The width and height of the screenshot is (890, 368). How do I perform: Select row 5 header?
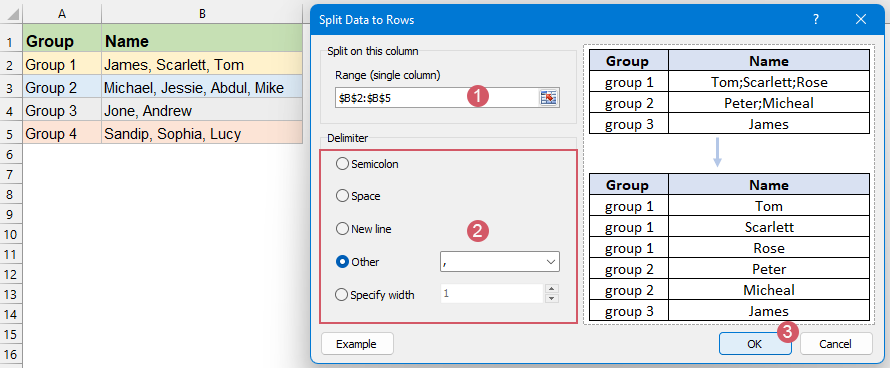pyautogui.click(x=11, y=134)
